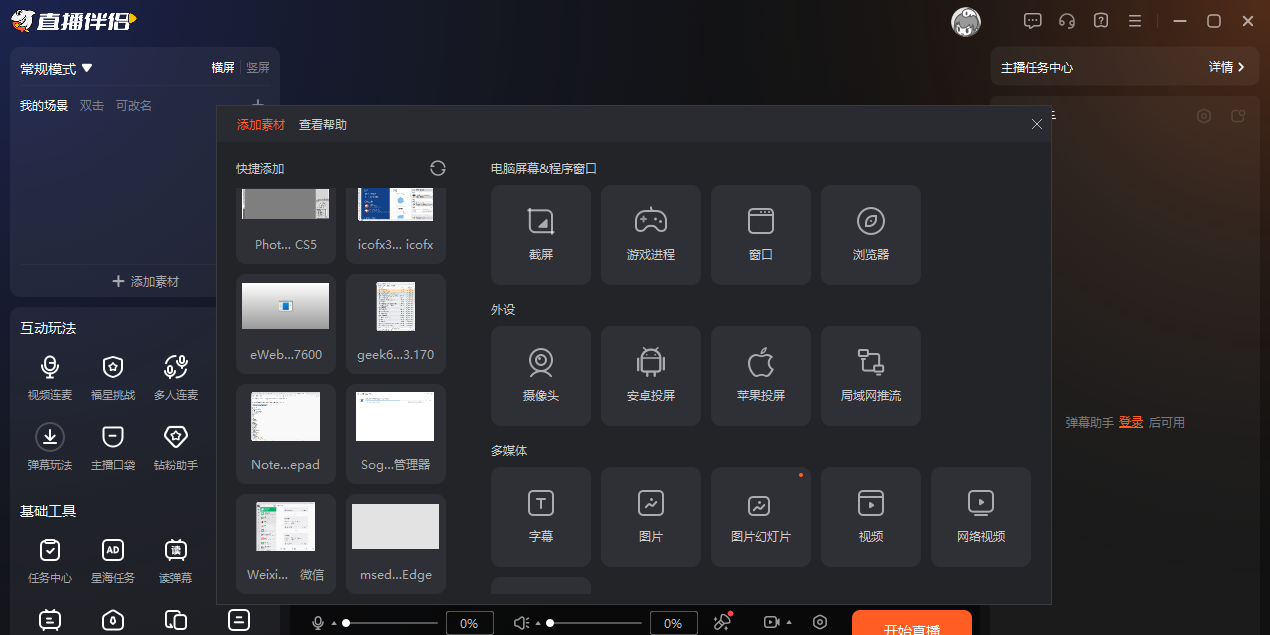The height and width of the screenshot is (635, 1270).
Task: Add a 网络视频 network video source
Action: [981, 517]
